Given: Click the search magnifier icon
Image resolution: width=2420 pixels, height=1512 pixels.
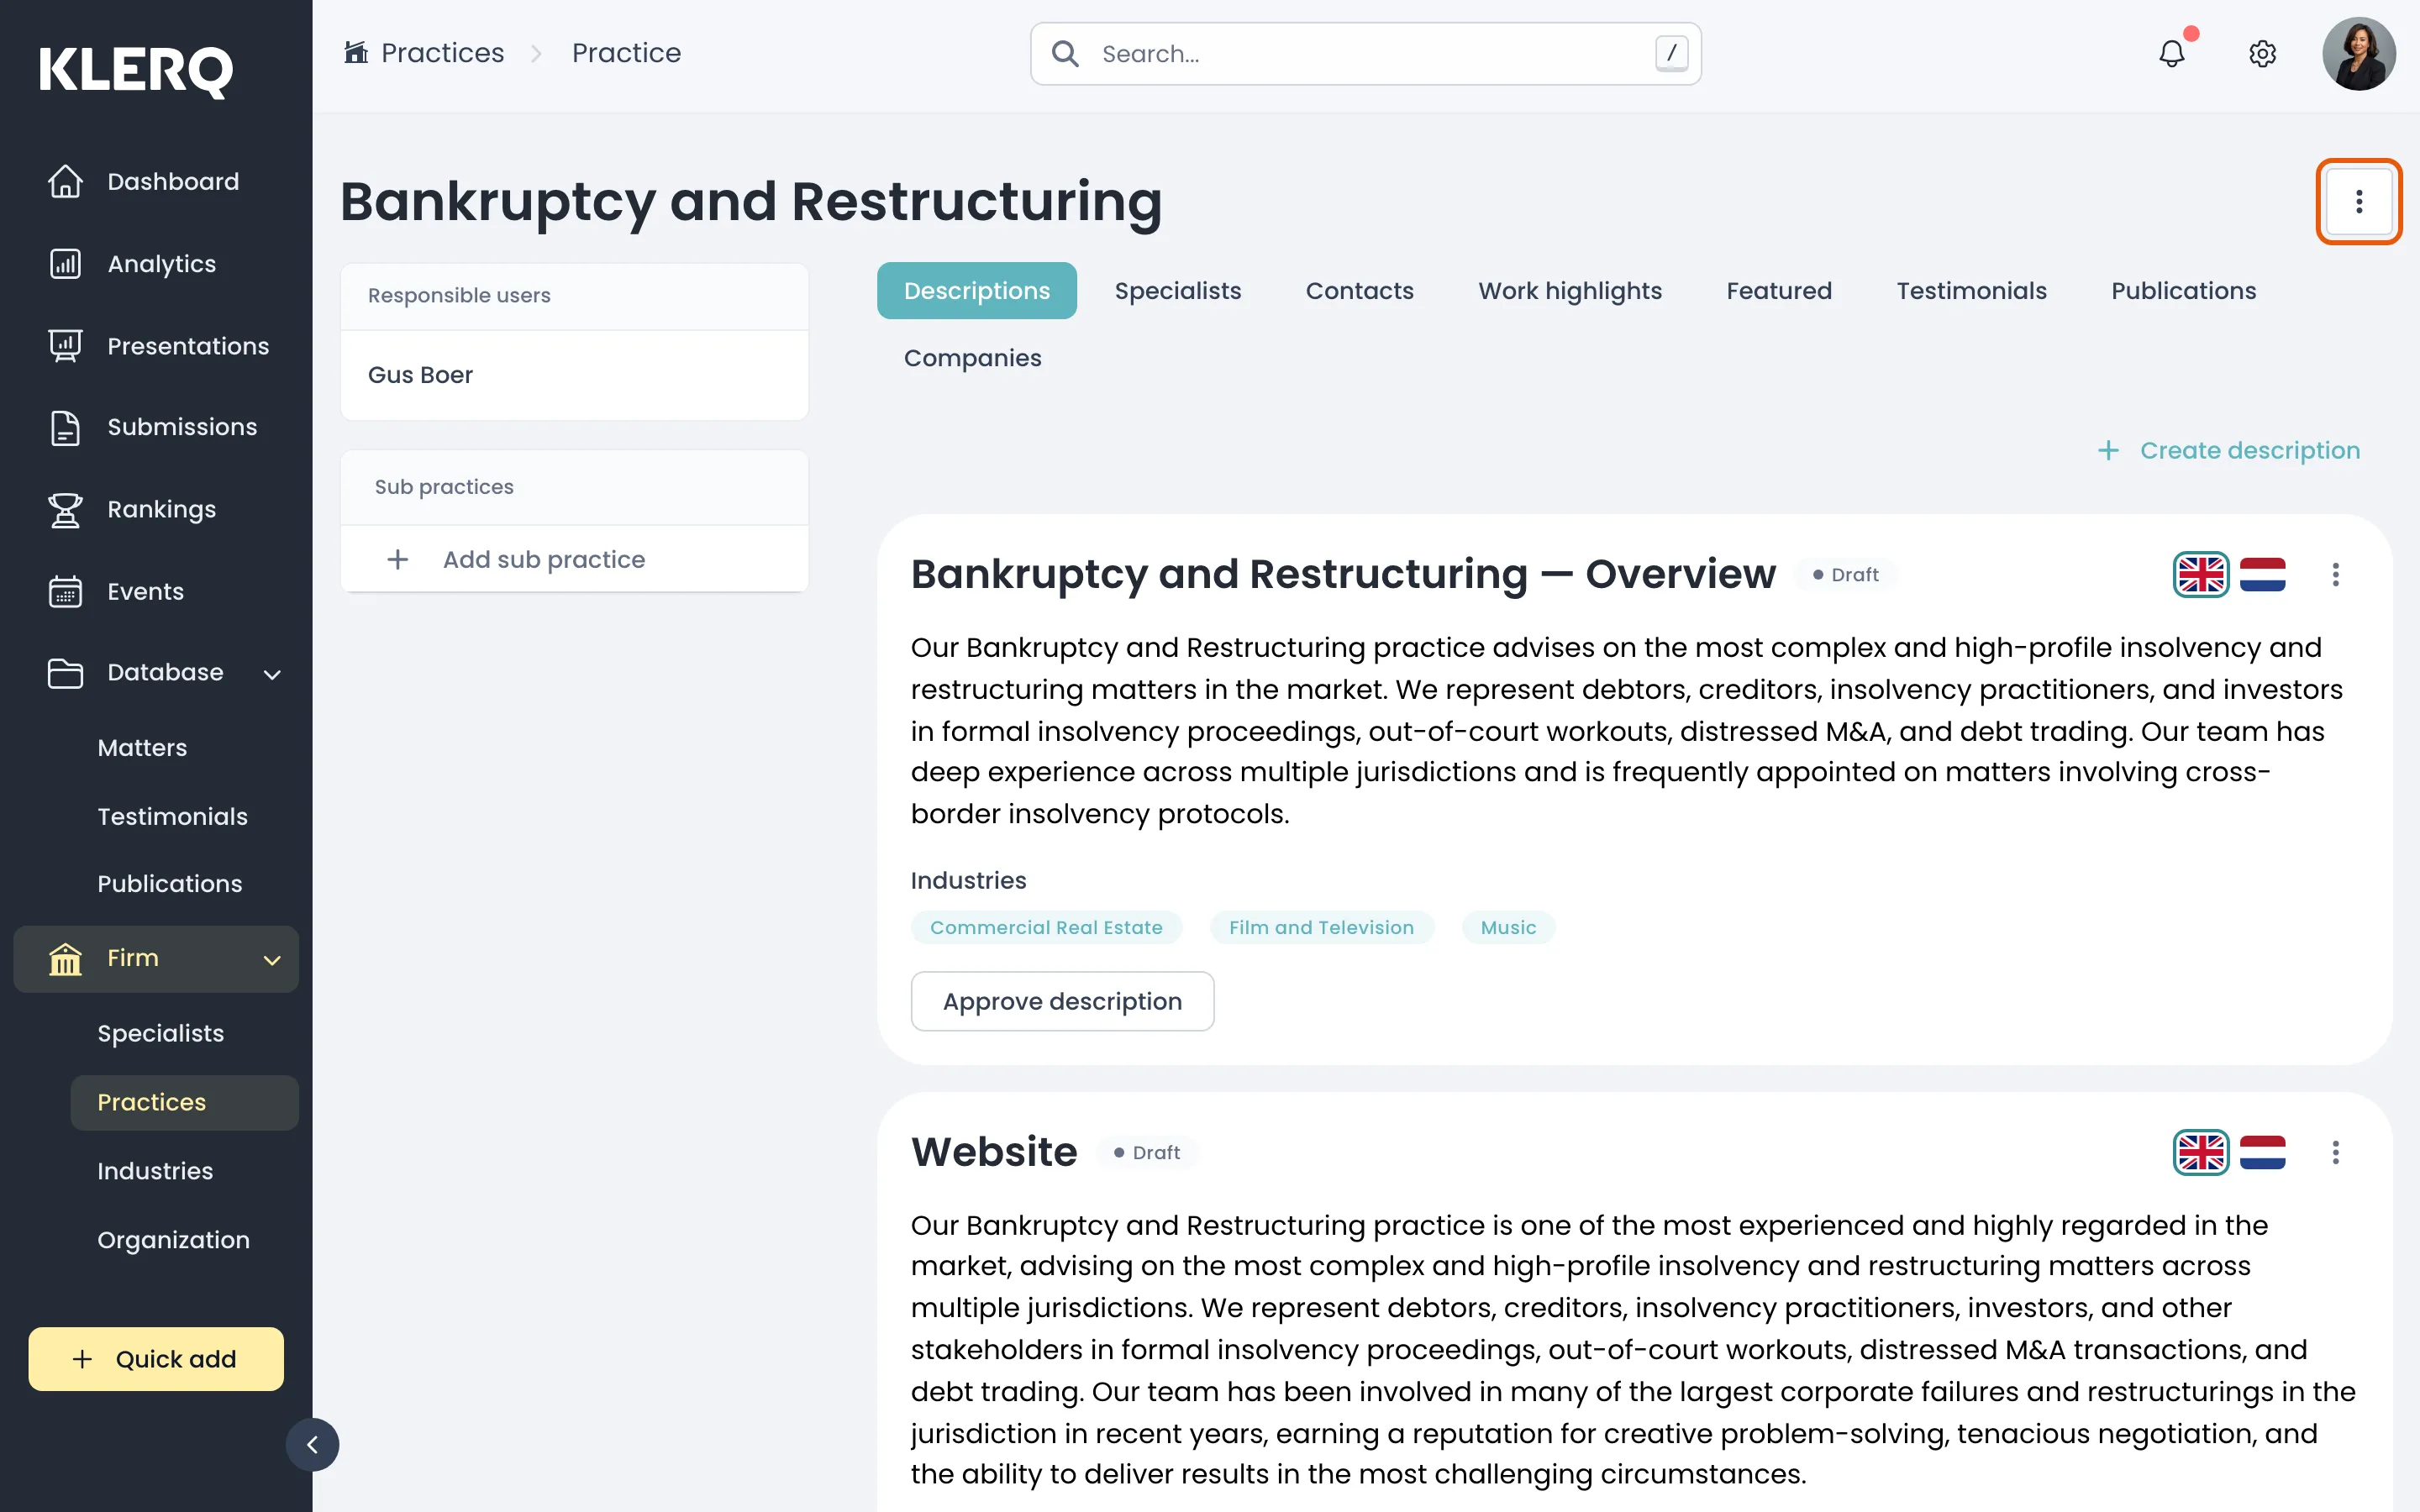Looking at the screenshot, I should click(x=1065, y=54).
